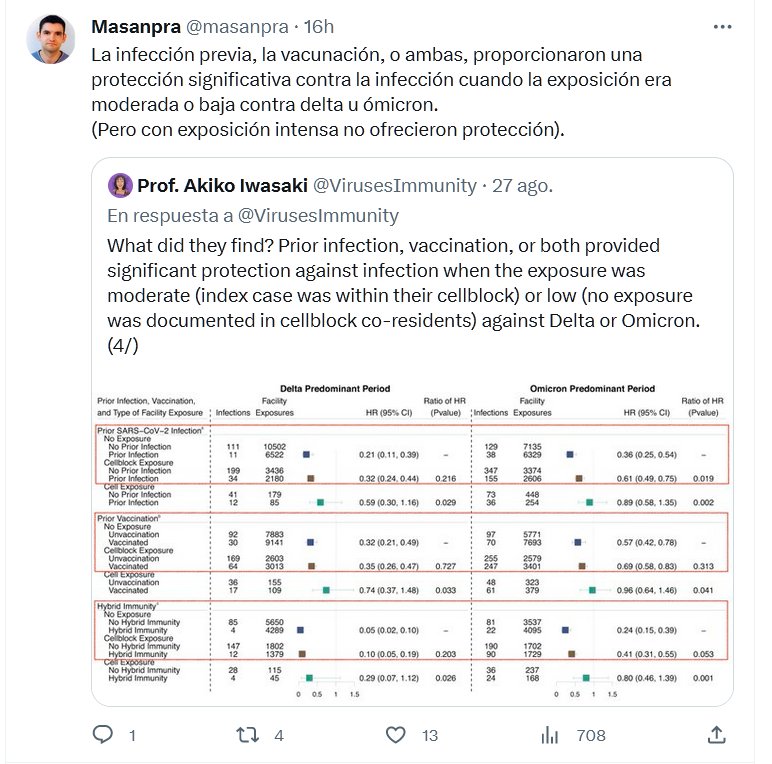Viewport: 772px width, 764px height.
Task: Click Prof. Akiko Iwasaki's small avatar
Action: 121,185
